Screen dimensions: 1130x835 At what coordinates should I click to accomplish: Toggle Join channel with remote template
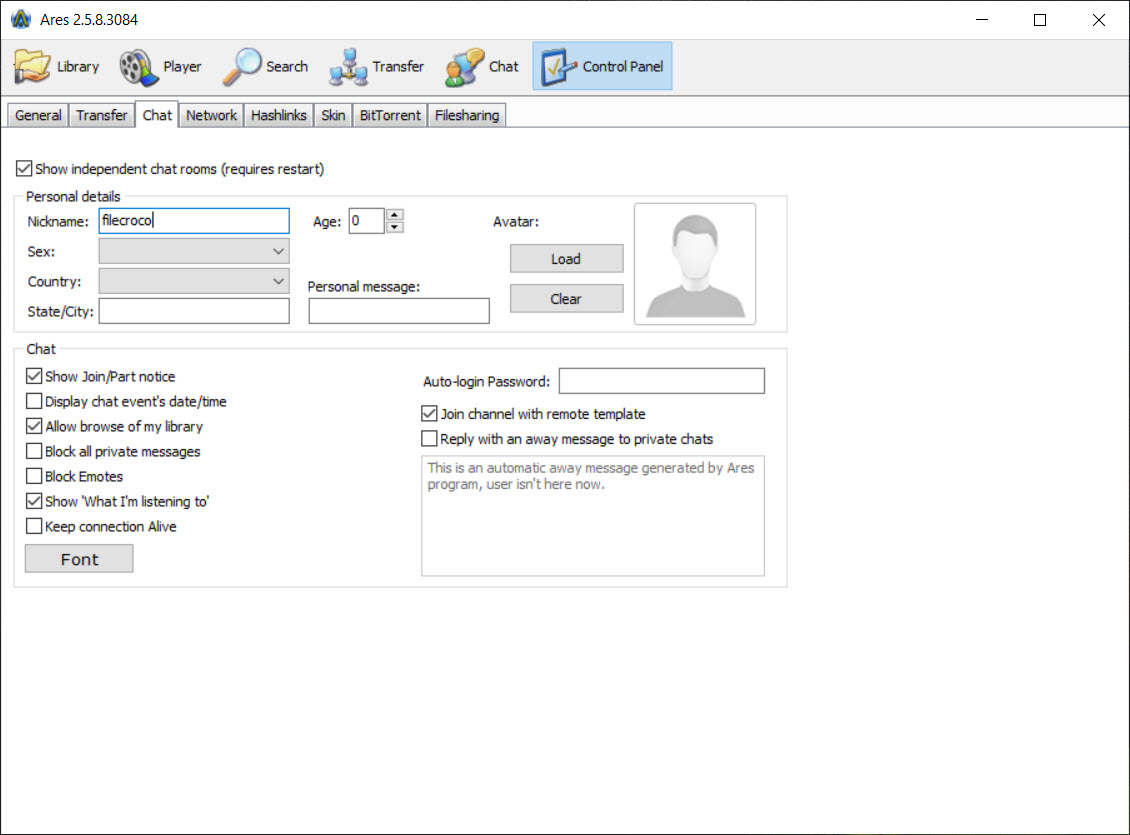[x=429, y=413]
